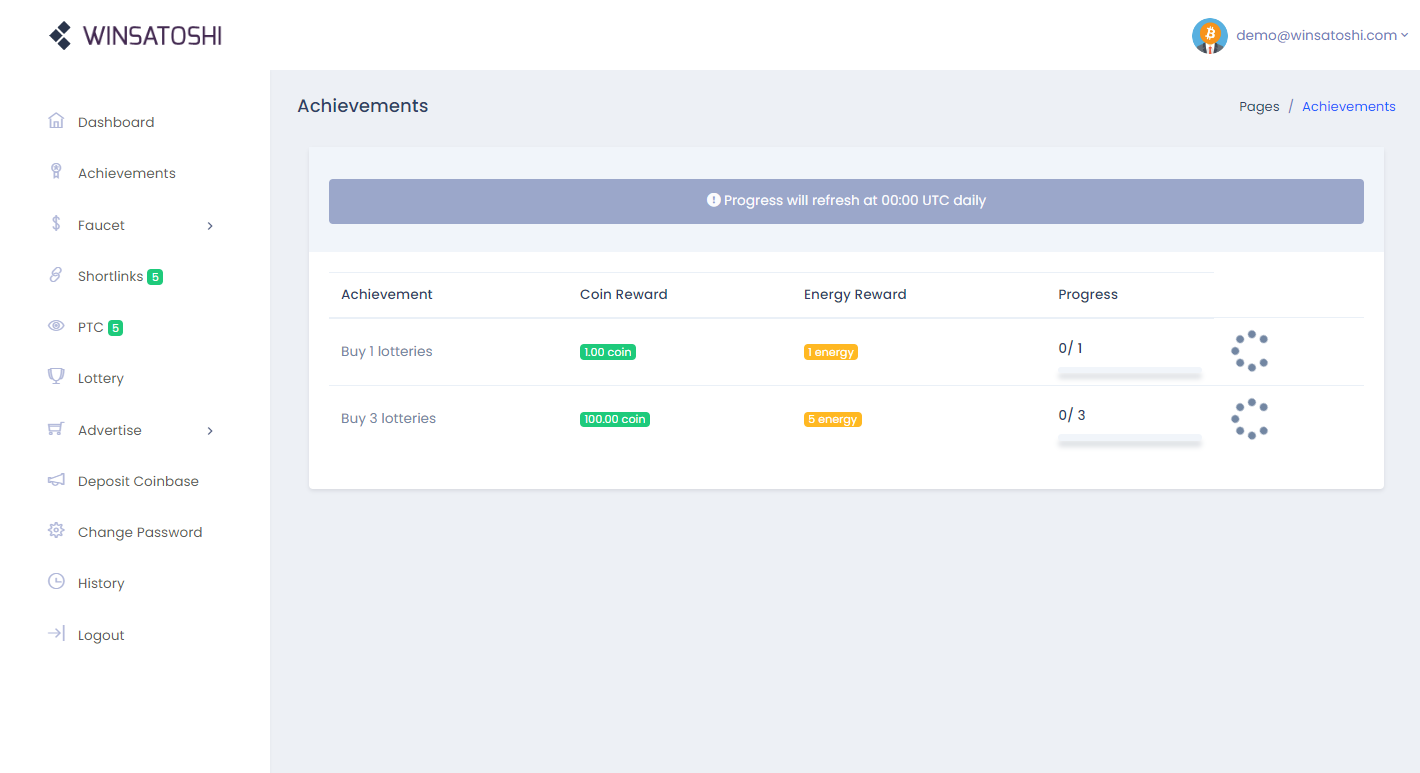1420x773 pixels.
Task: Open the Dashboard menu item
Action: click(x=116, y=122)
